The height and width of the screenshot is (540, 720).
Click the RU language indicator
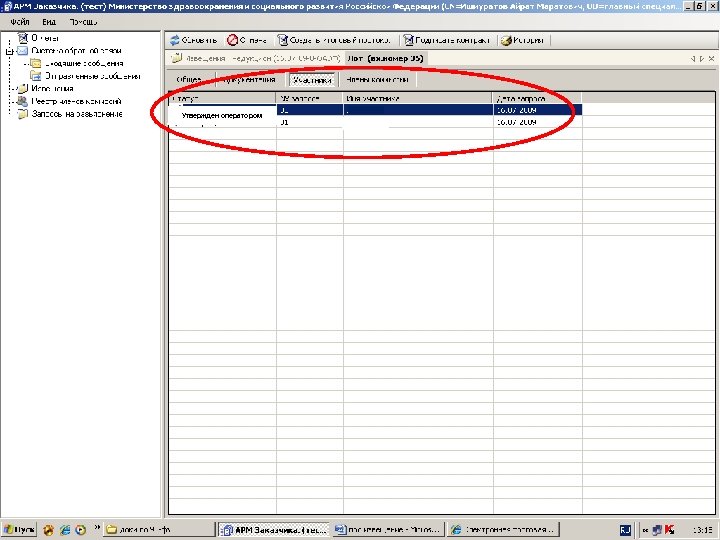point(625,530)
